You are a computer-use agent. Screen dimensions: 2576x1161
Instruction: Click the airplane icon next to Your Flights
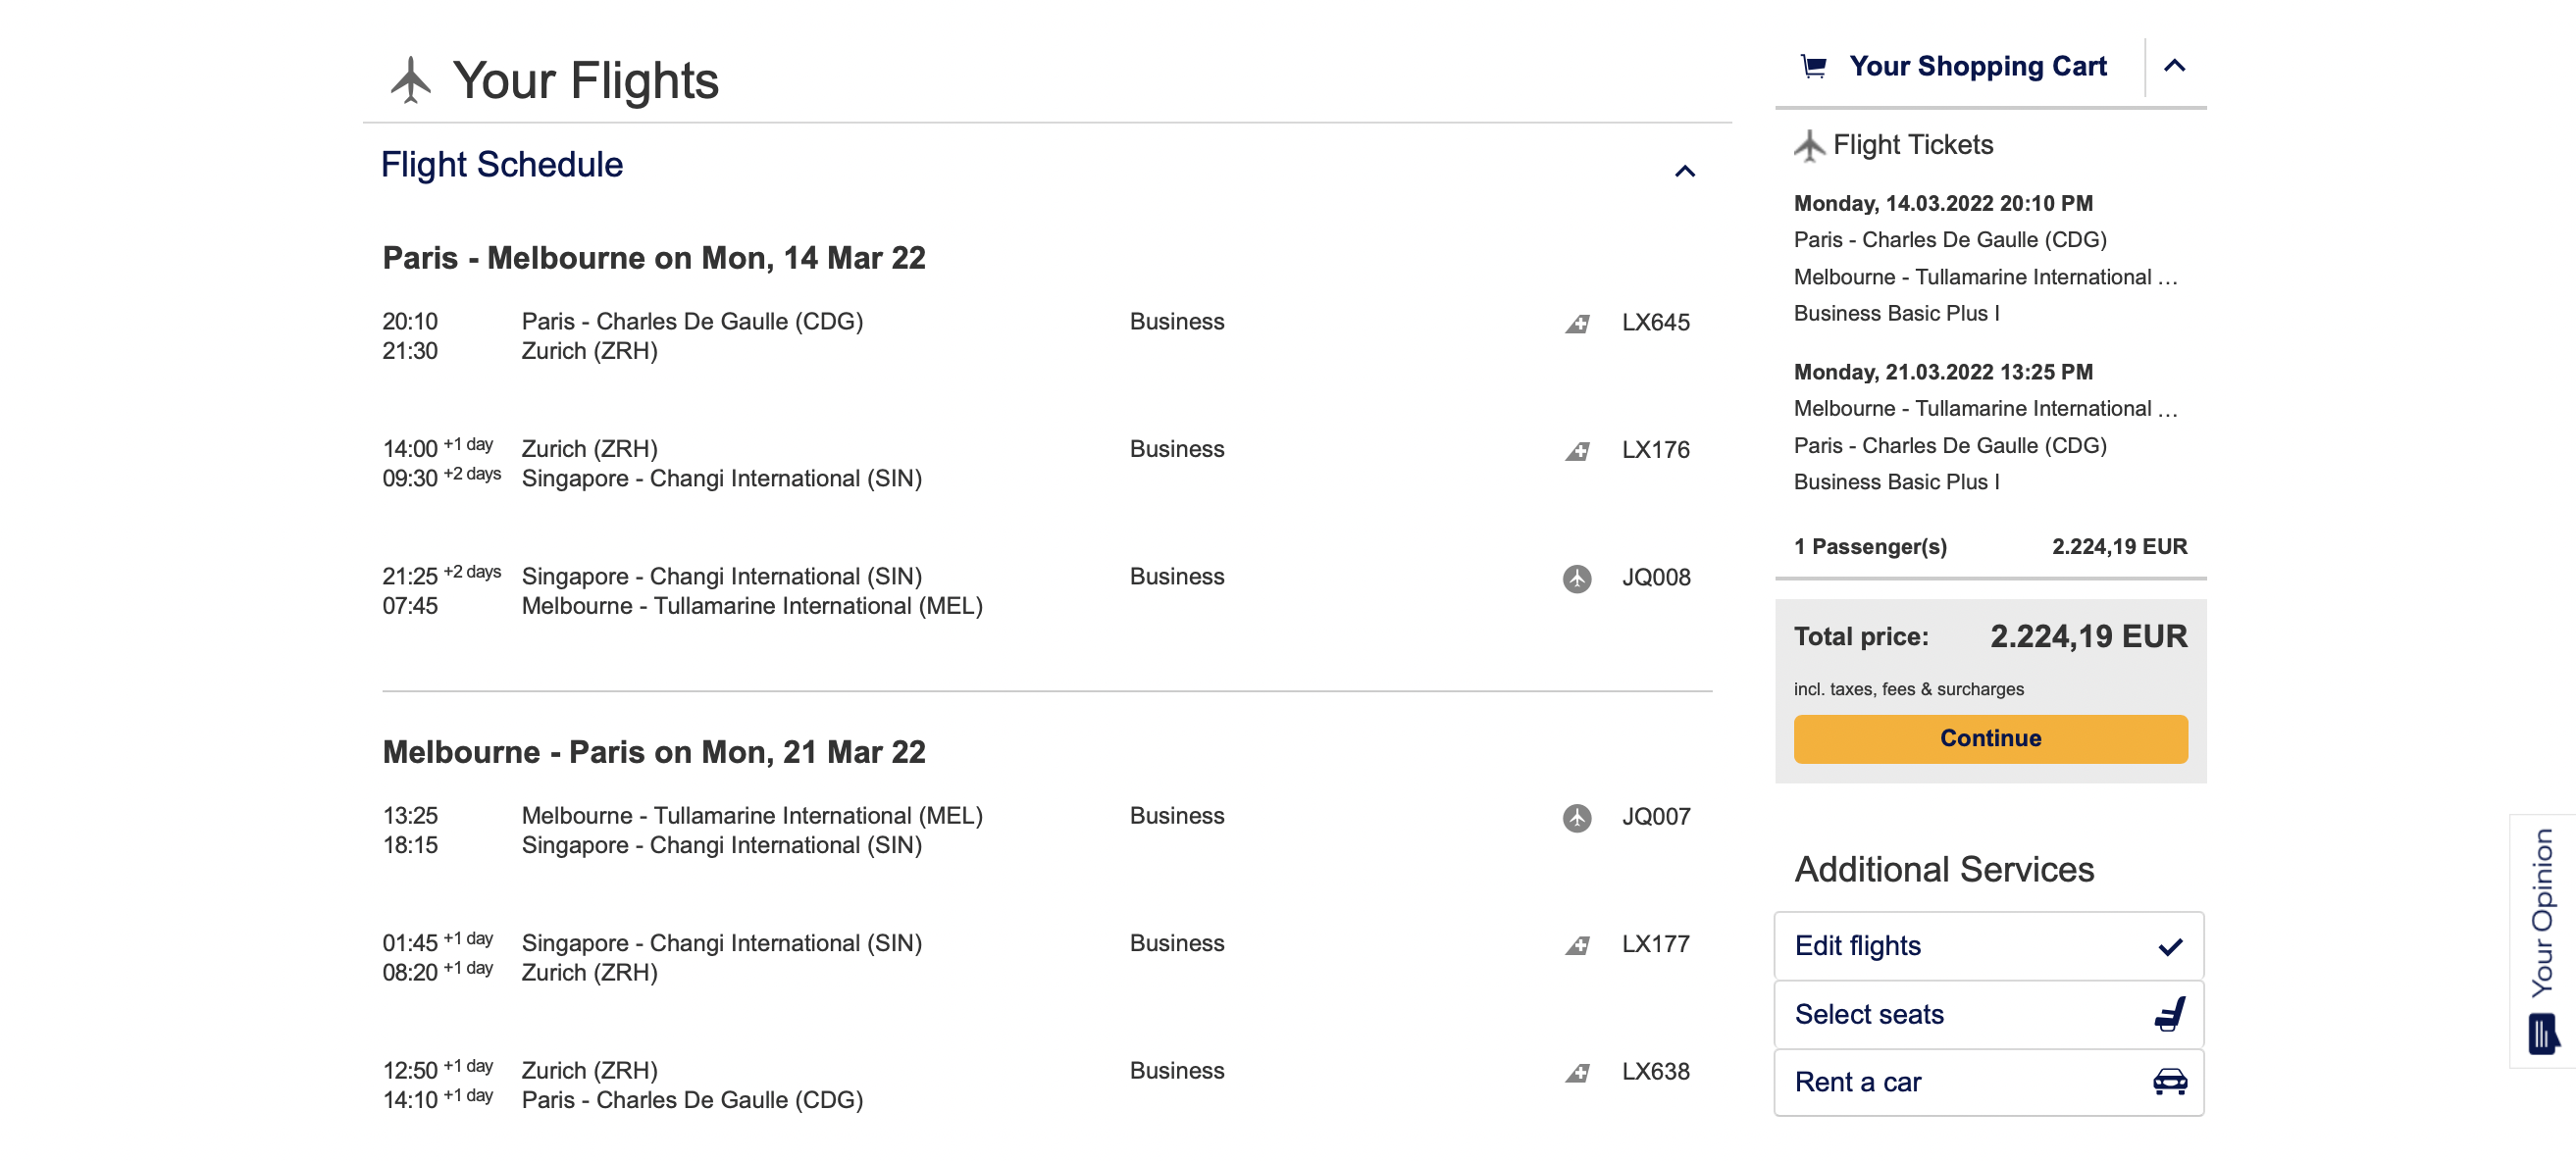tap(410, 80)
